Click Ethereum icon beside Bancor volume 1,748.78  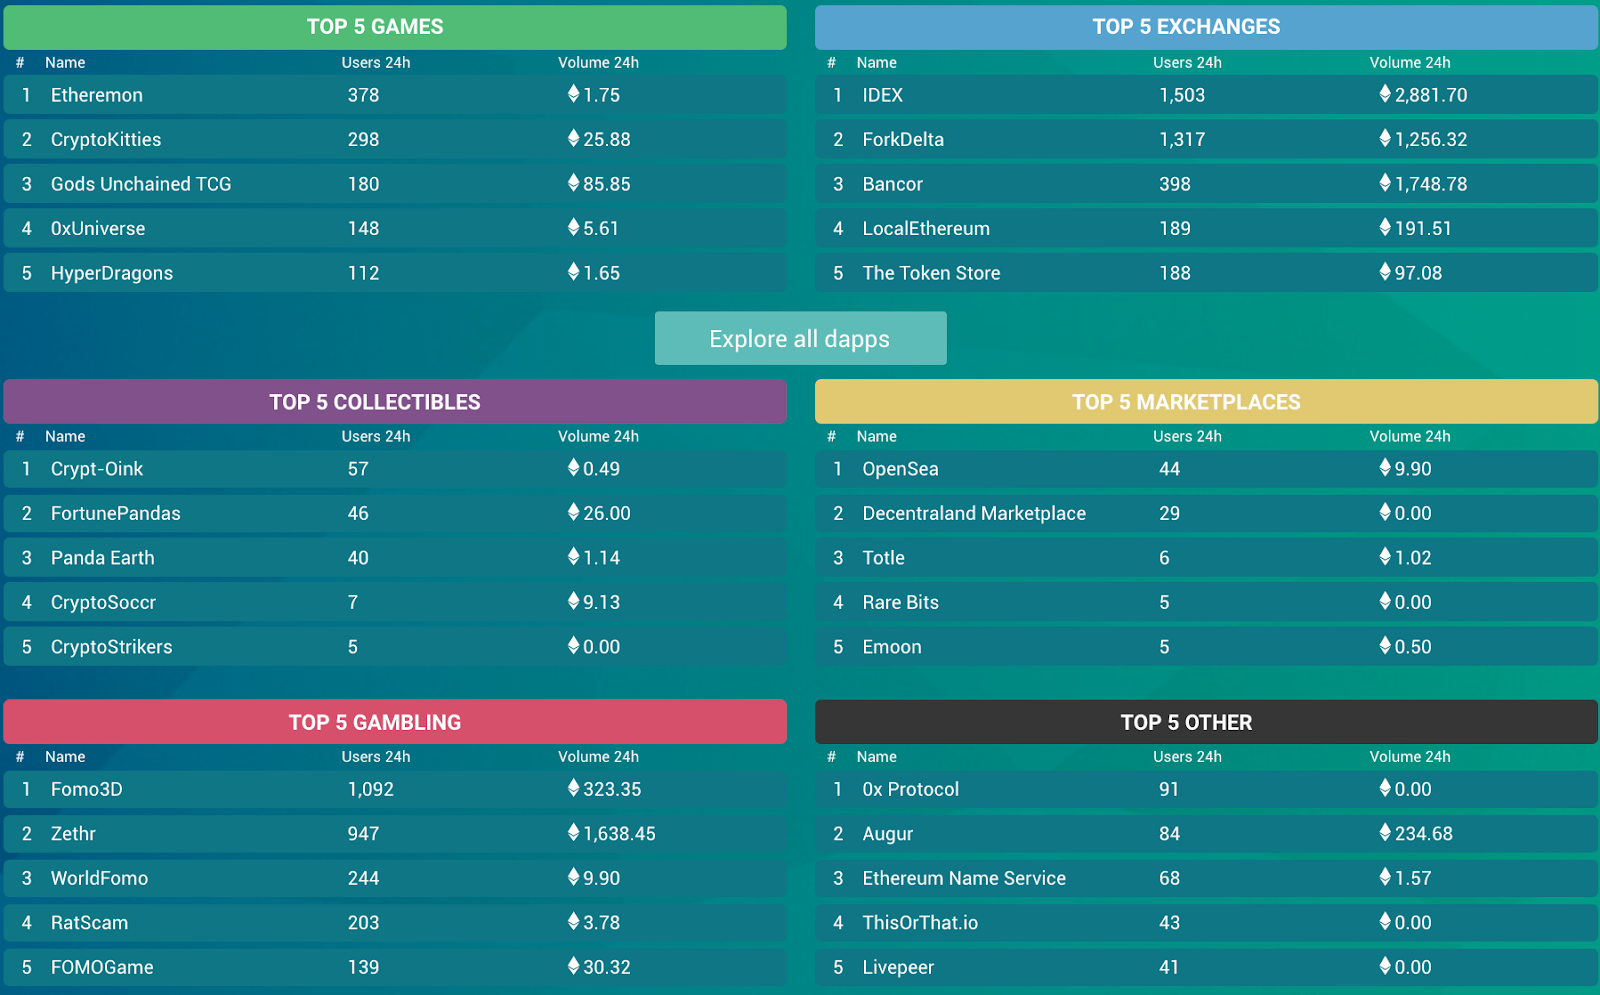[x=1385, y=182]
